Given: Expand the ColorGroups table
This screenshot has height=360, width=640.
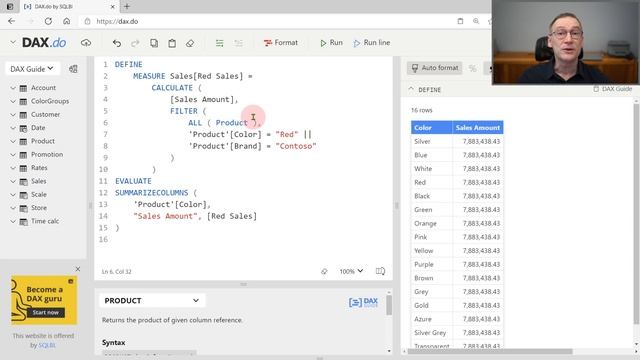Looking at the screenshot, I should [13, 101].
